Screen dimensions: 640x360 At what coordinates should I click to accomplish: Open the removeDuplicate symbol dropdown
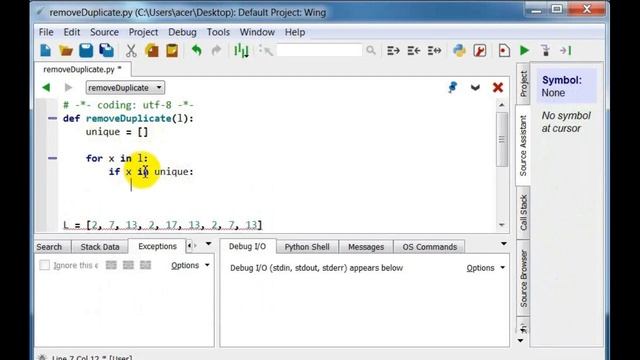point(125,87)
